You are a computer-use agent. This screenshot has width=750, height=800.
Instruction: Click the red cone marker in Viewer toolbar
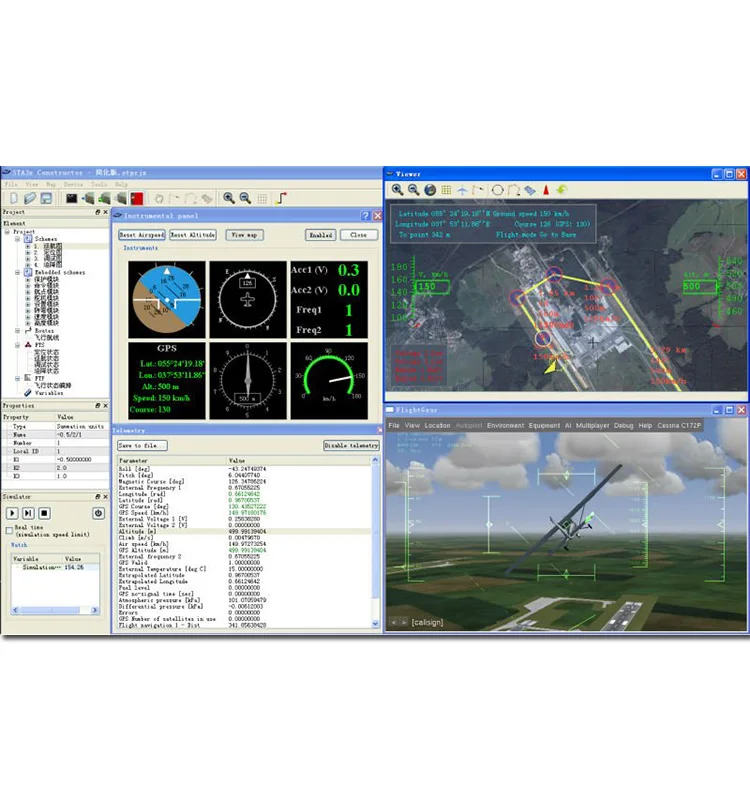(546, 190)
